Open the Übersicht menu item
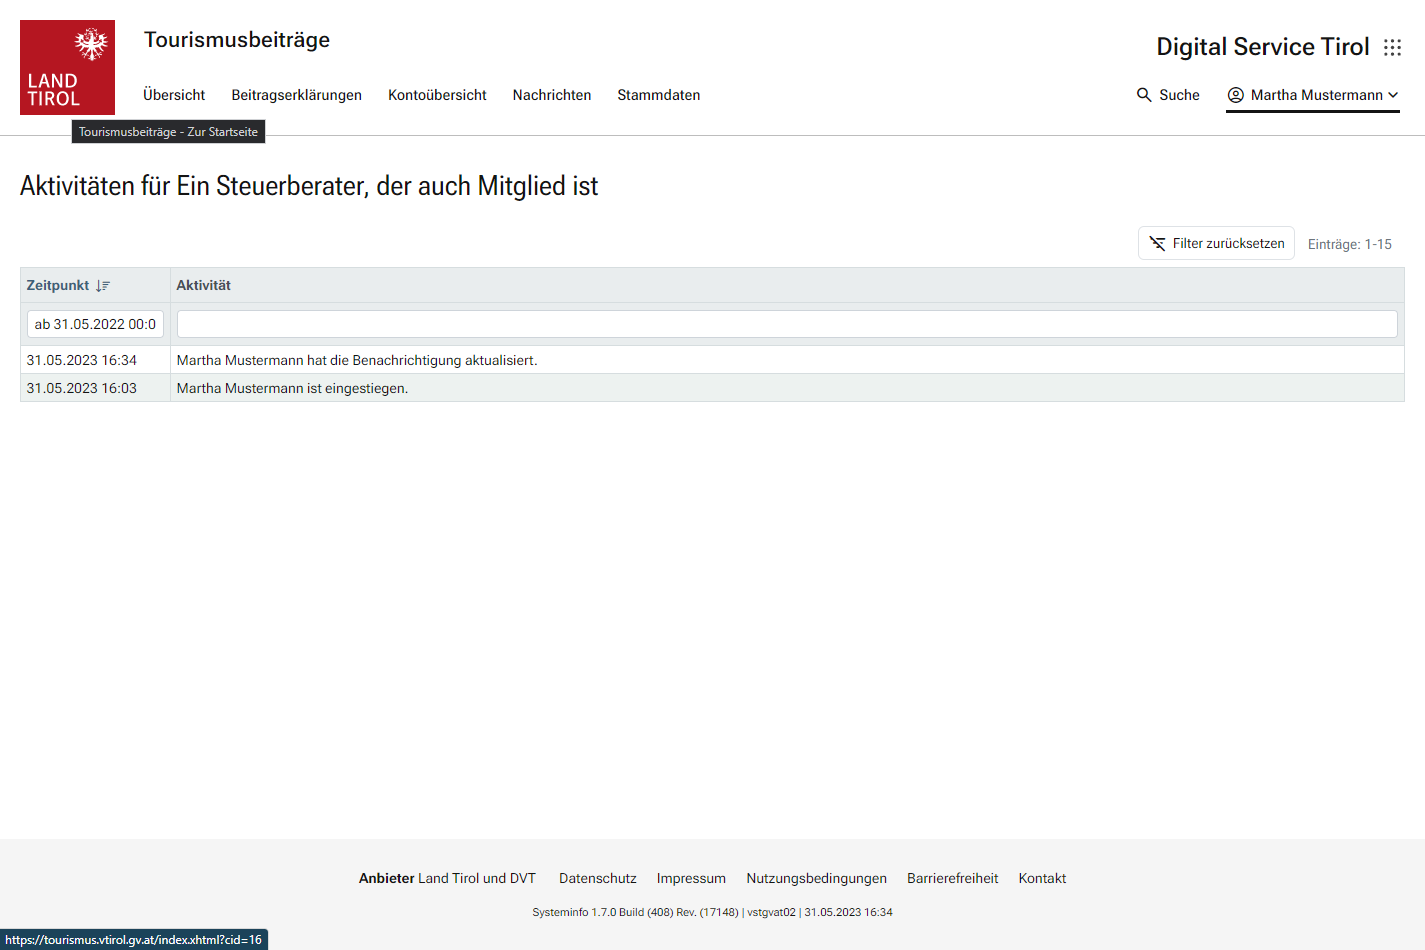Screen dimensions: 1425x950 [x=174, y=95]
